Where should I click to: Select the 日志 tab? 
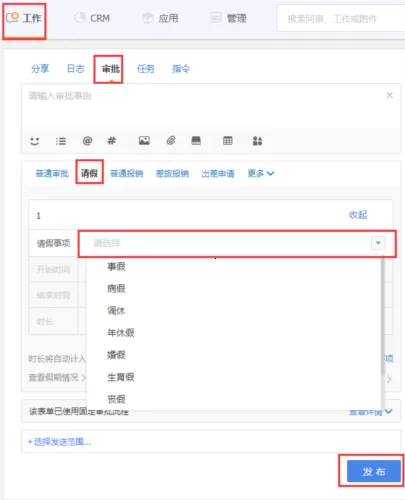(x=76, y=69)
